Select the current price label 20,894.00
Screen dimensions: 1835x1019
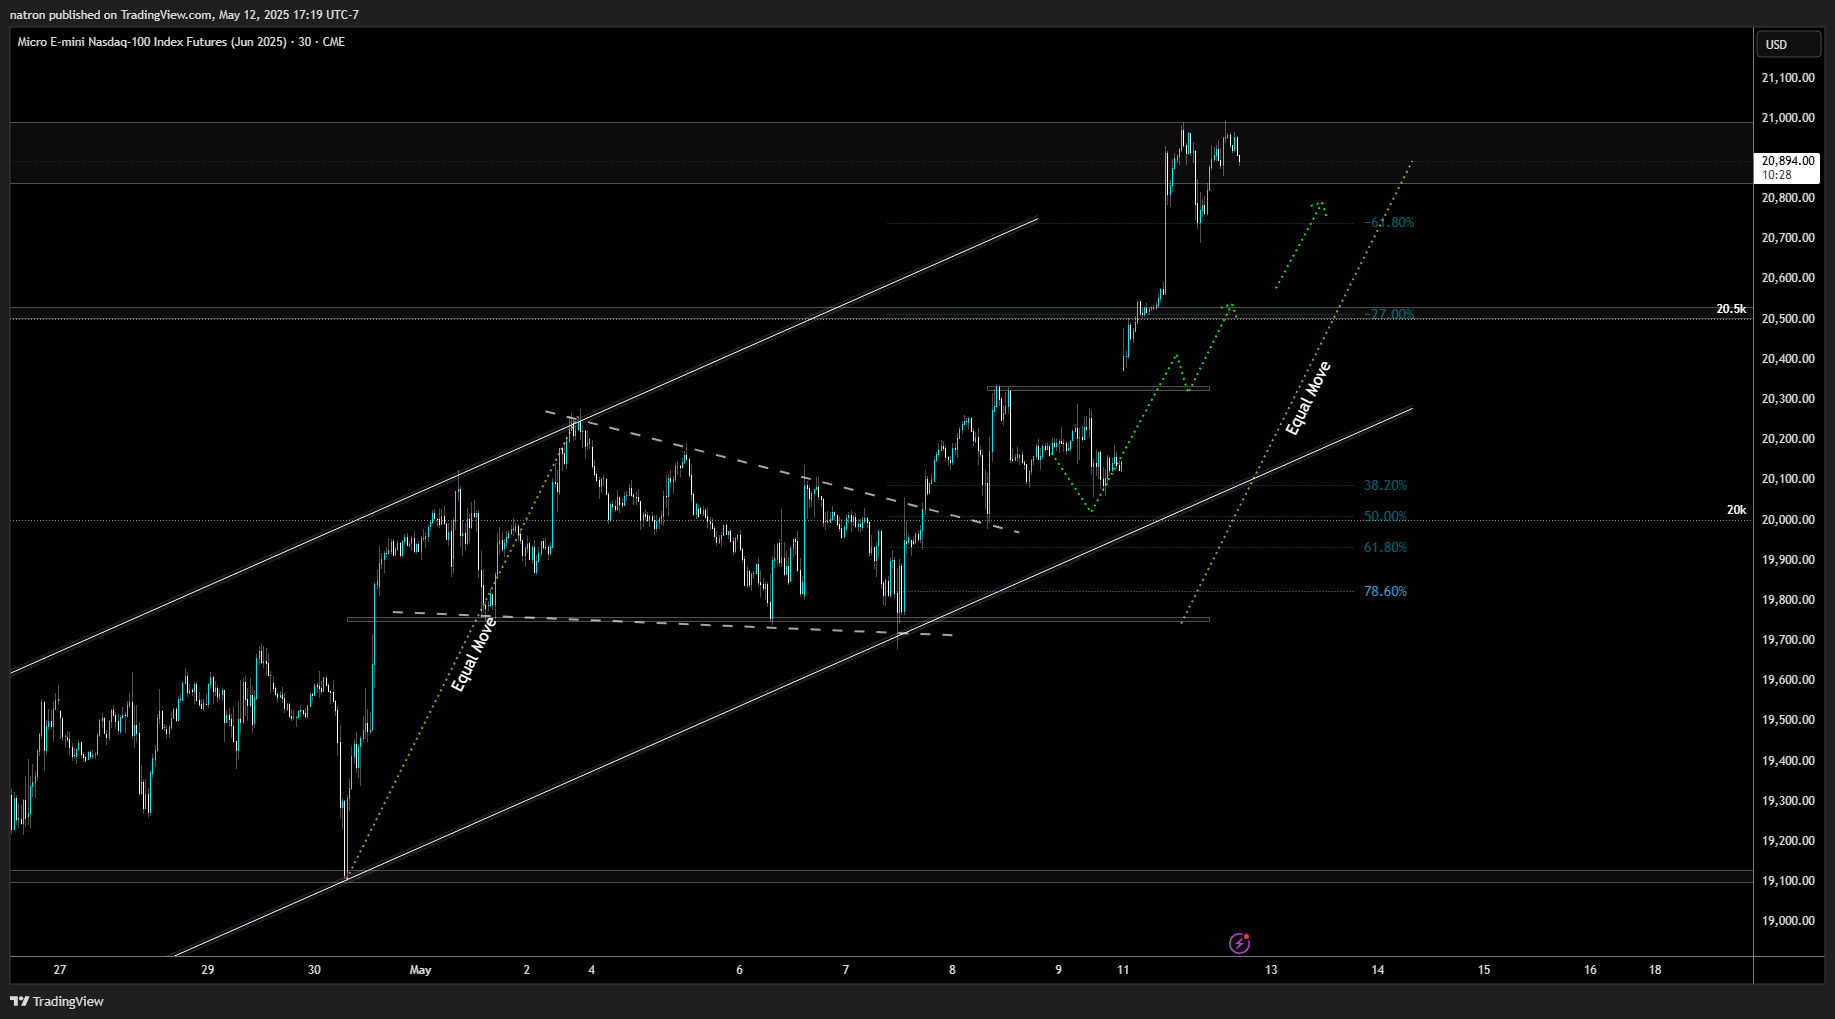(1788, 161)
